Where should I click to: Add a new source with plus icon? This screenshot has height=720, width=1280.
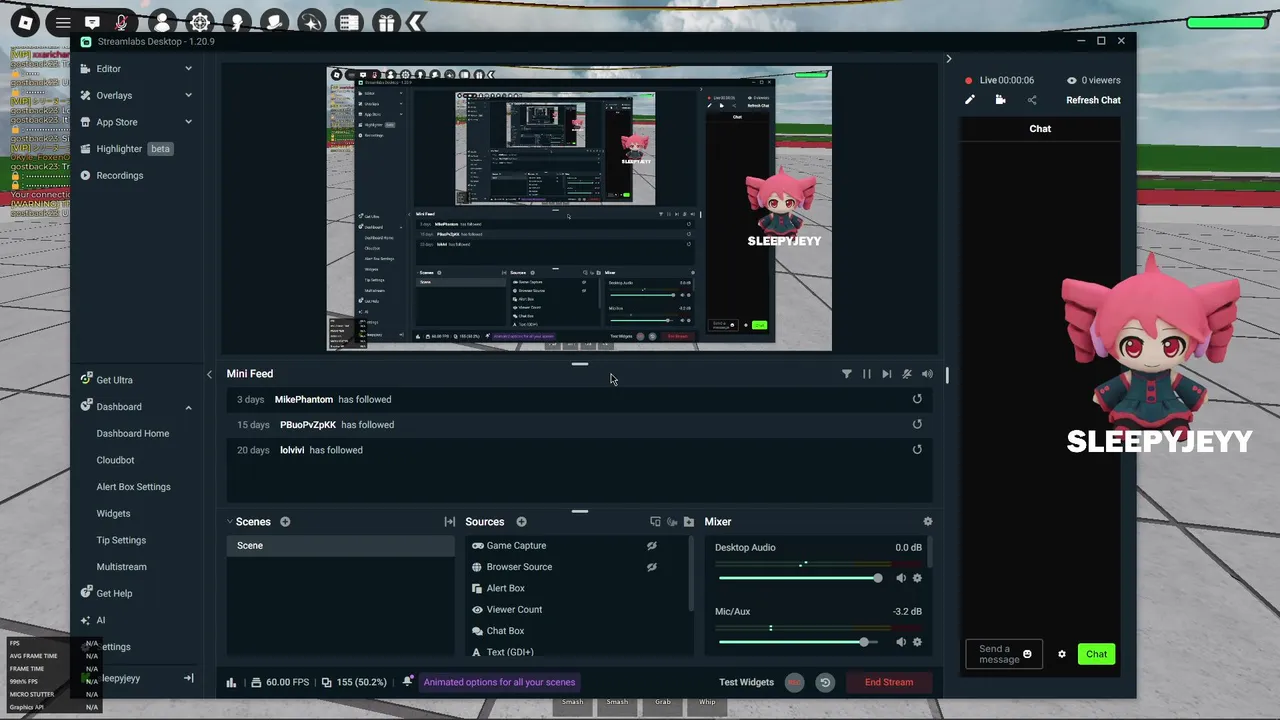click(x=521, y=522)
